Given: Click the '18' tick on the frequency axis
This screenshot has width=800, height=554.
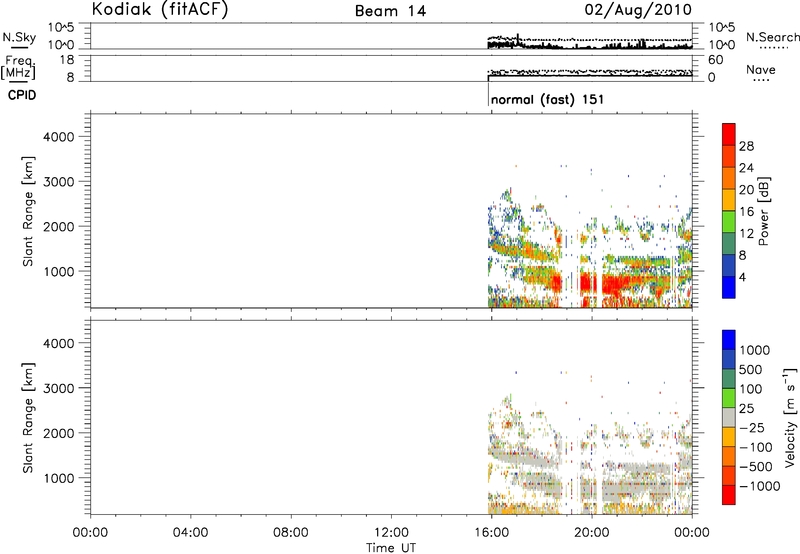Looking at the screenshot, I should click(67, 60).
